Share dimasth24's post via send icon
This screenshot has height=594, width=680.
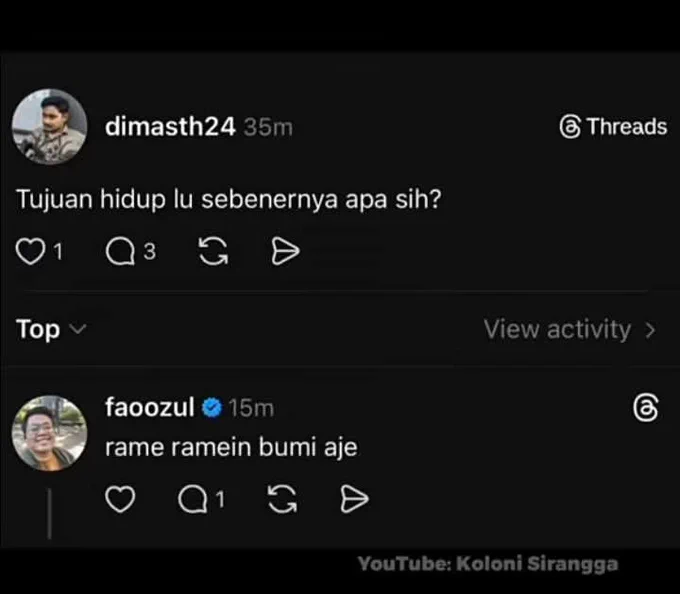pos(285,251)
